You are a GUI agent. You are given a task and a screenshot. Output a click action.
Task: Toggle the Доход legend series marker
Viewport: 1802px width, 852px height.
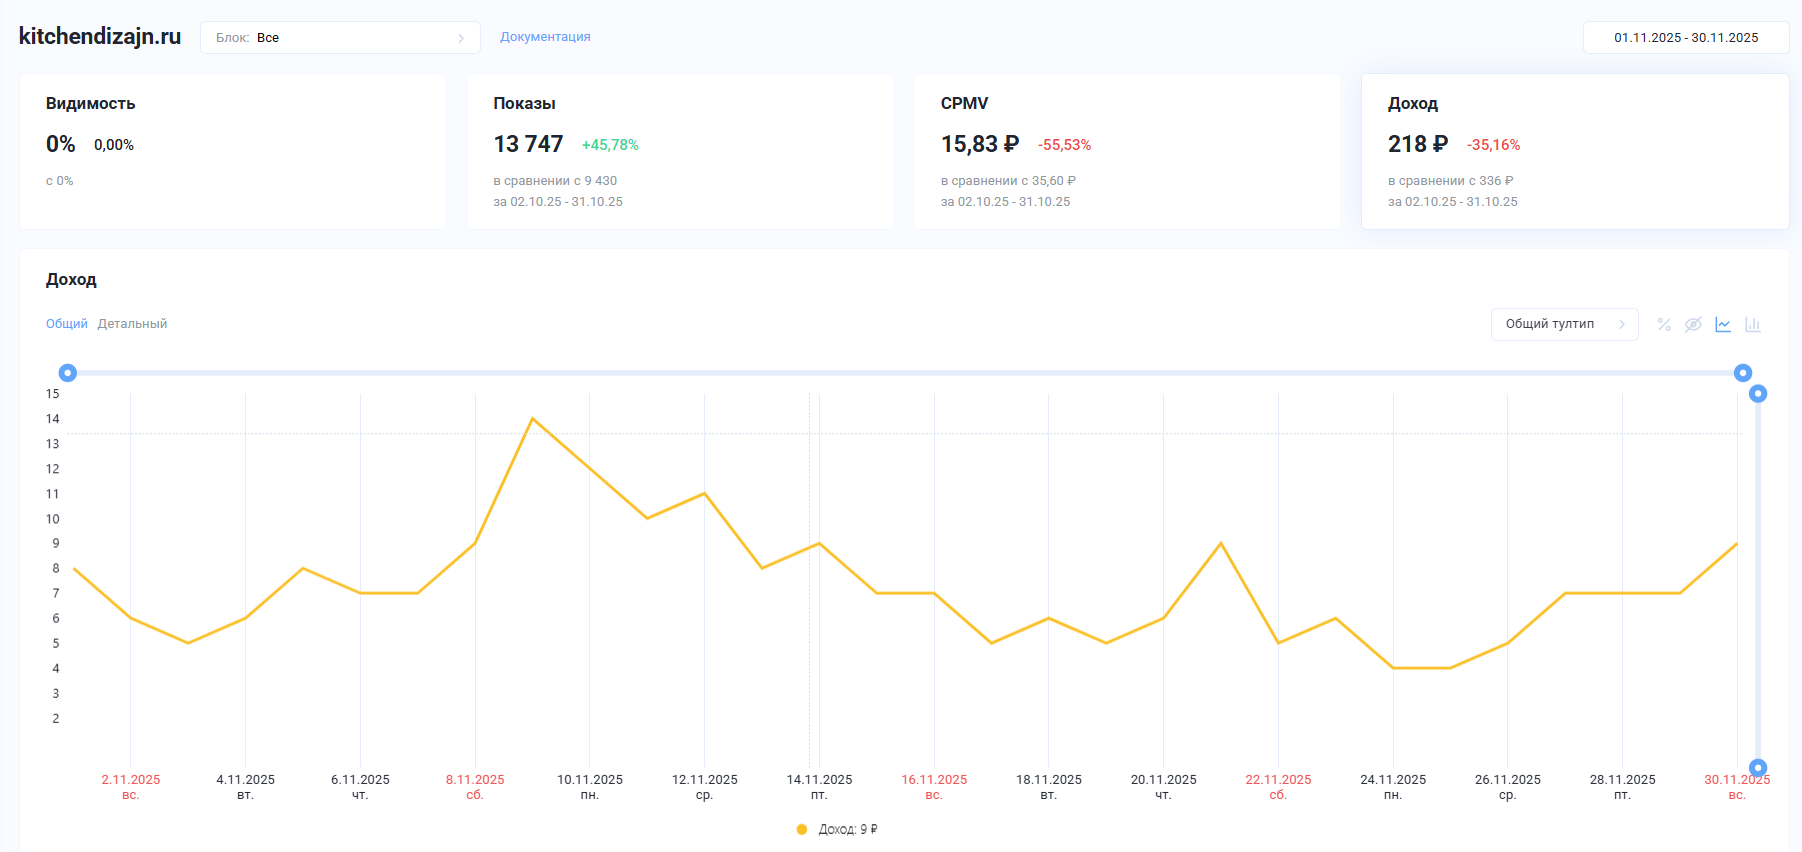(802, 829)
